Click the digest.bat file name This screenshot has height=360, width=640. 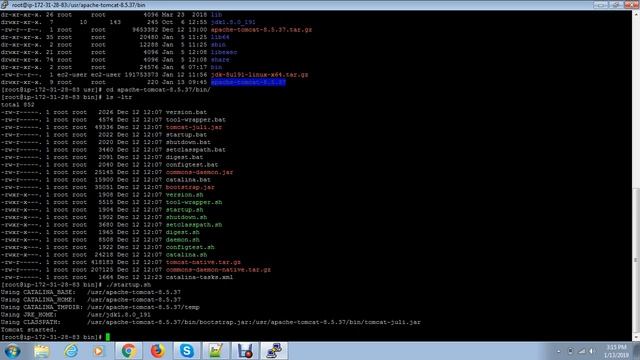[184, 157]
